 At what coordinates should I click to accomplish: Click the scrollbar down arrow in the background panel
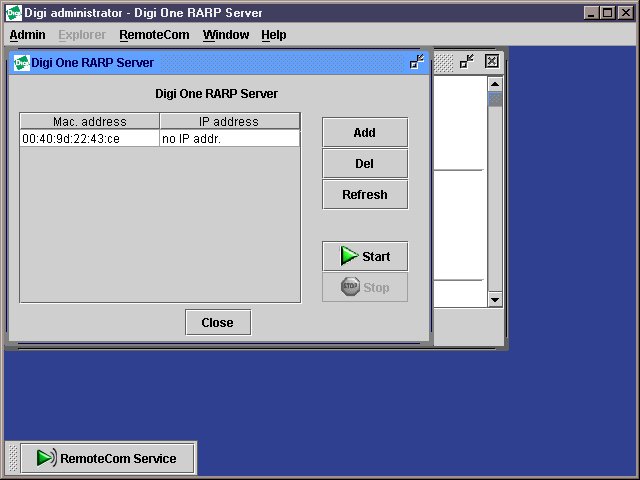click(495, 300)
